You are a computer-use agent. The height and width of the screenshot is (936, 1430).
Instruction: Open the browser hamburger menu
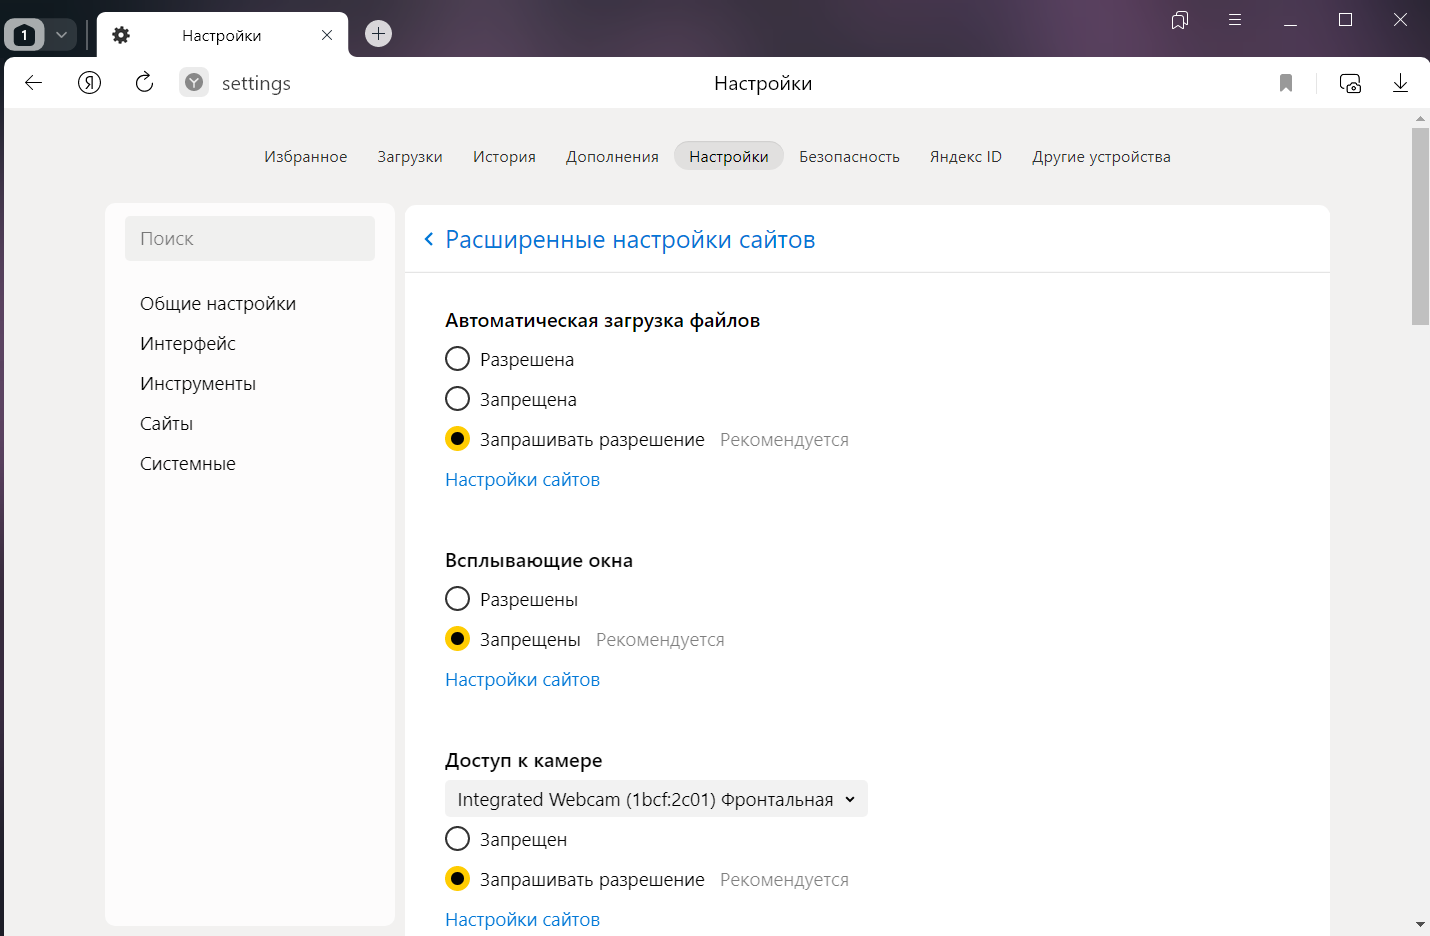1235,20
